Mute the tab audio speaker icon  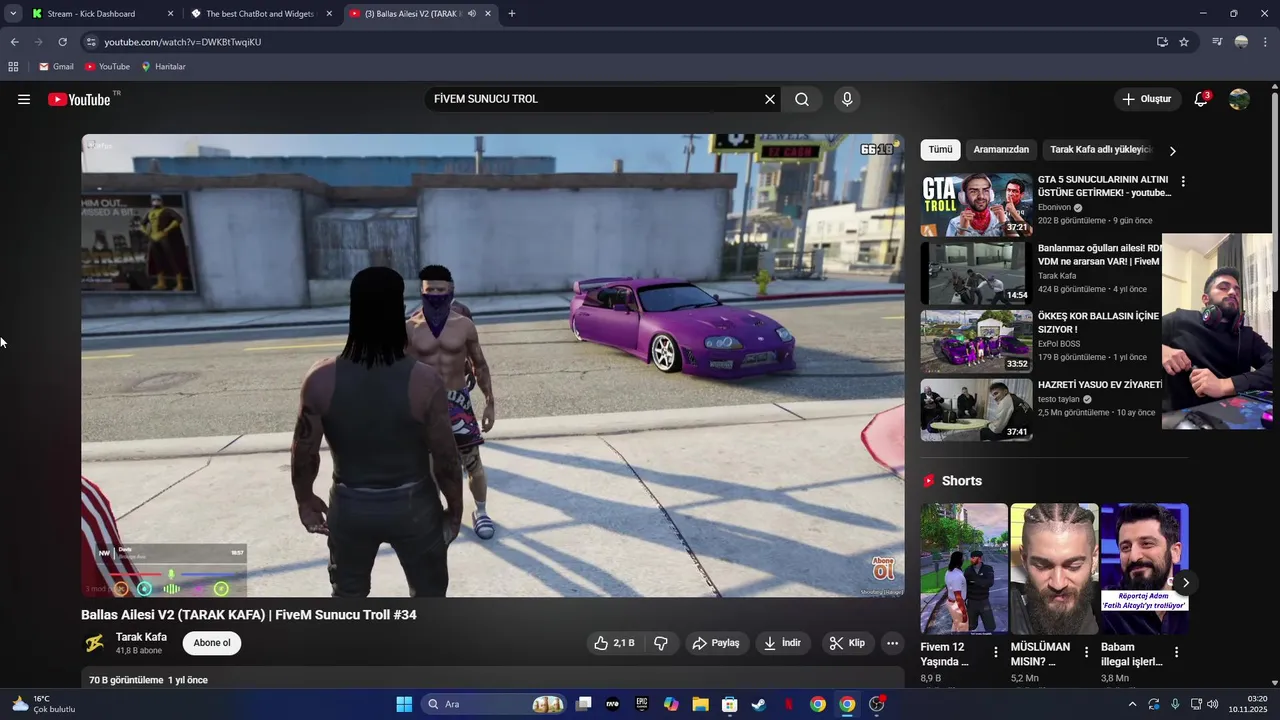471,14
